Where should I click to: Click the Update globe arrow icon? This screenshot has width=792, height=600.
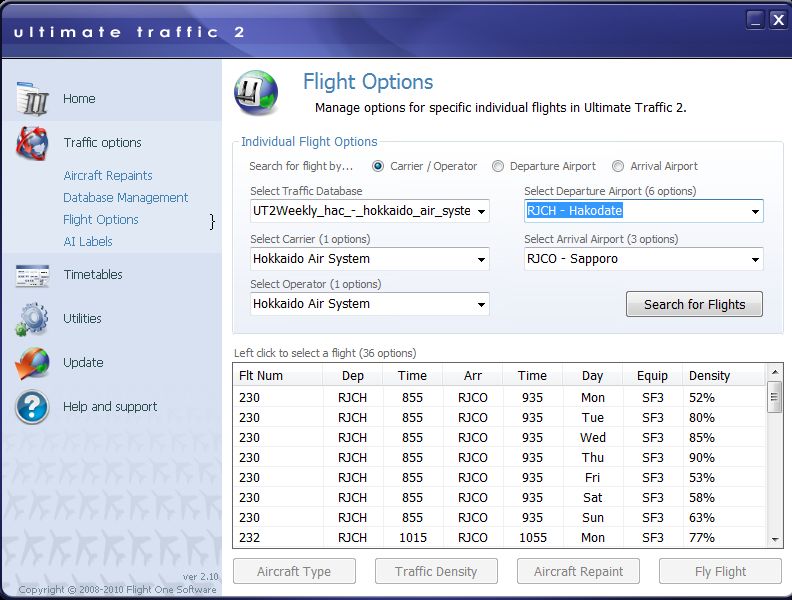32,363
